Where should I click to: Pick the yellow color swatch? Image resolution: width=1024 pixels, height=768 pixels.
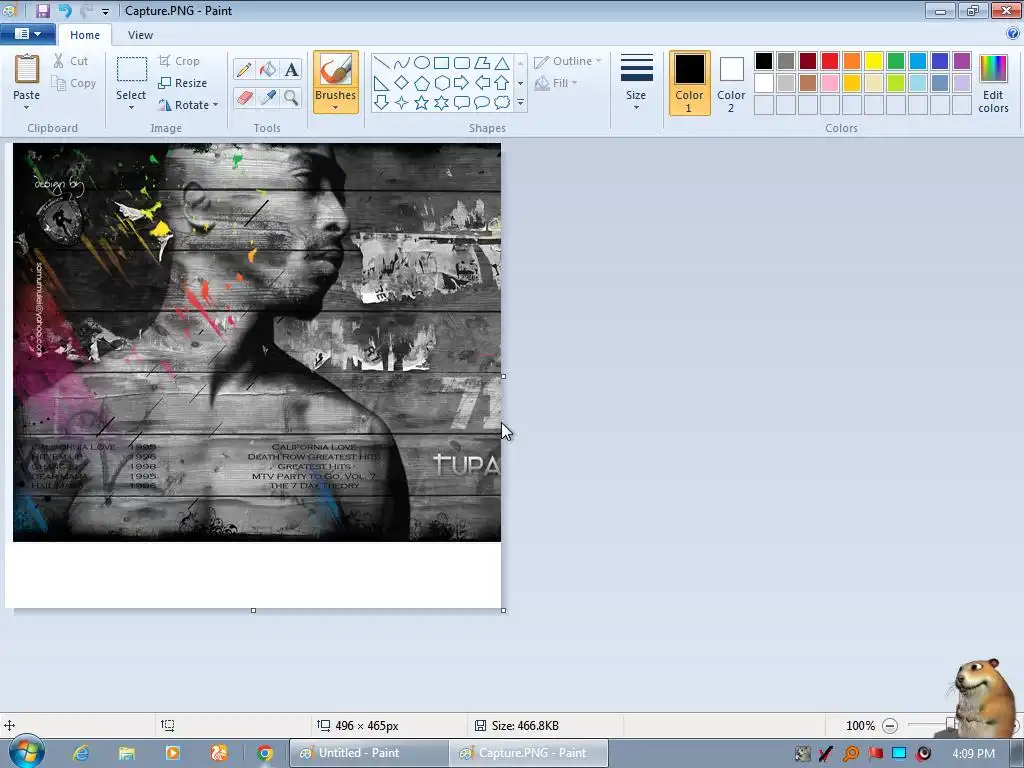[874, 61]
